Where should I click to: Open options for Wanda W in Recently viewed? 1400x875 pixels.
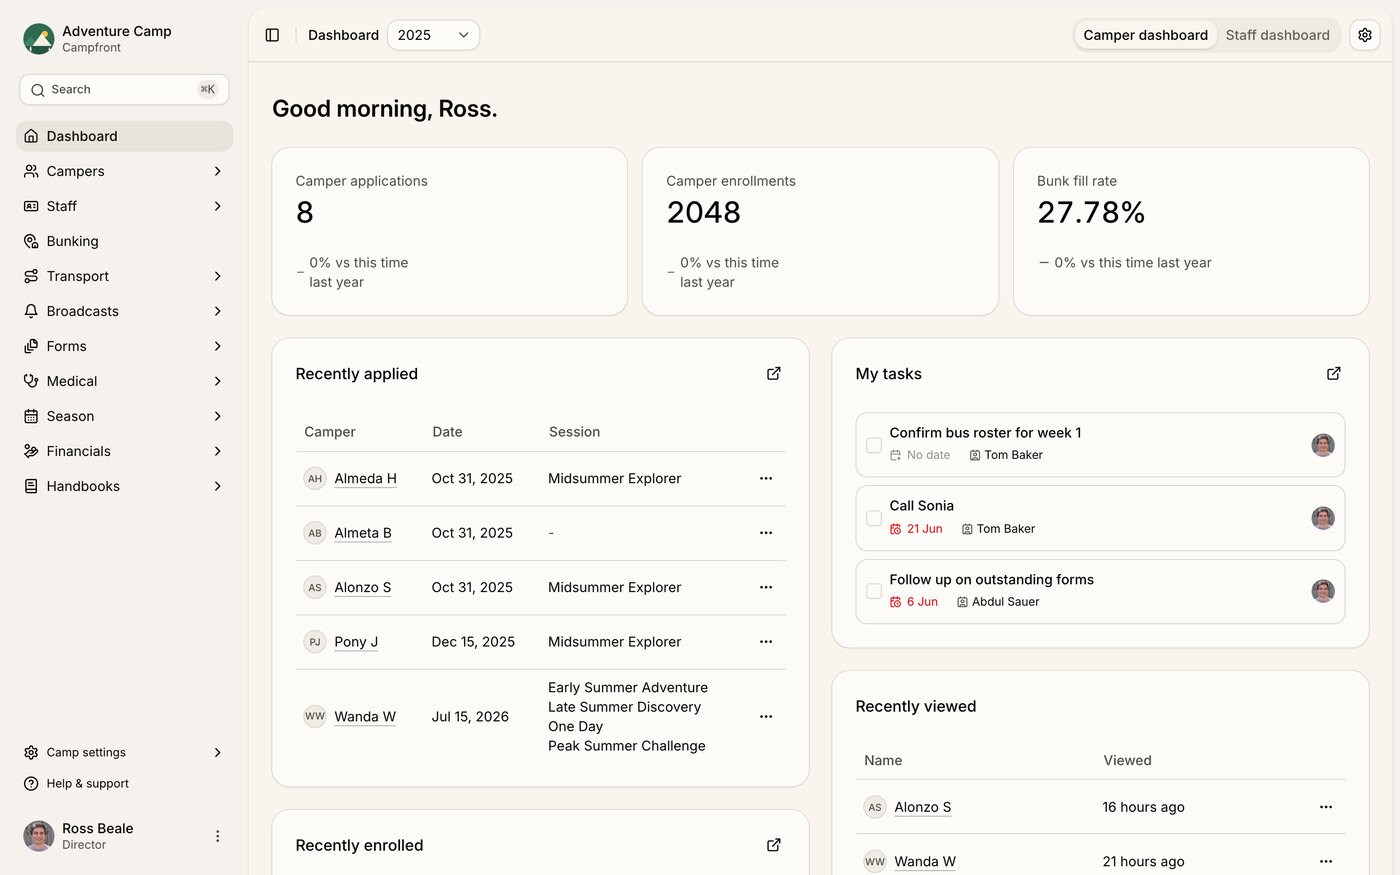pos(1326,861)
